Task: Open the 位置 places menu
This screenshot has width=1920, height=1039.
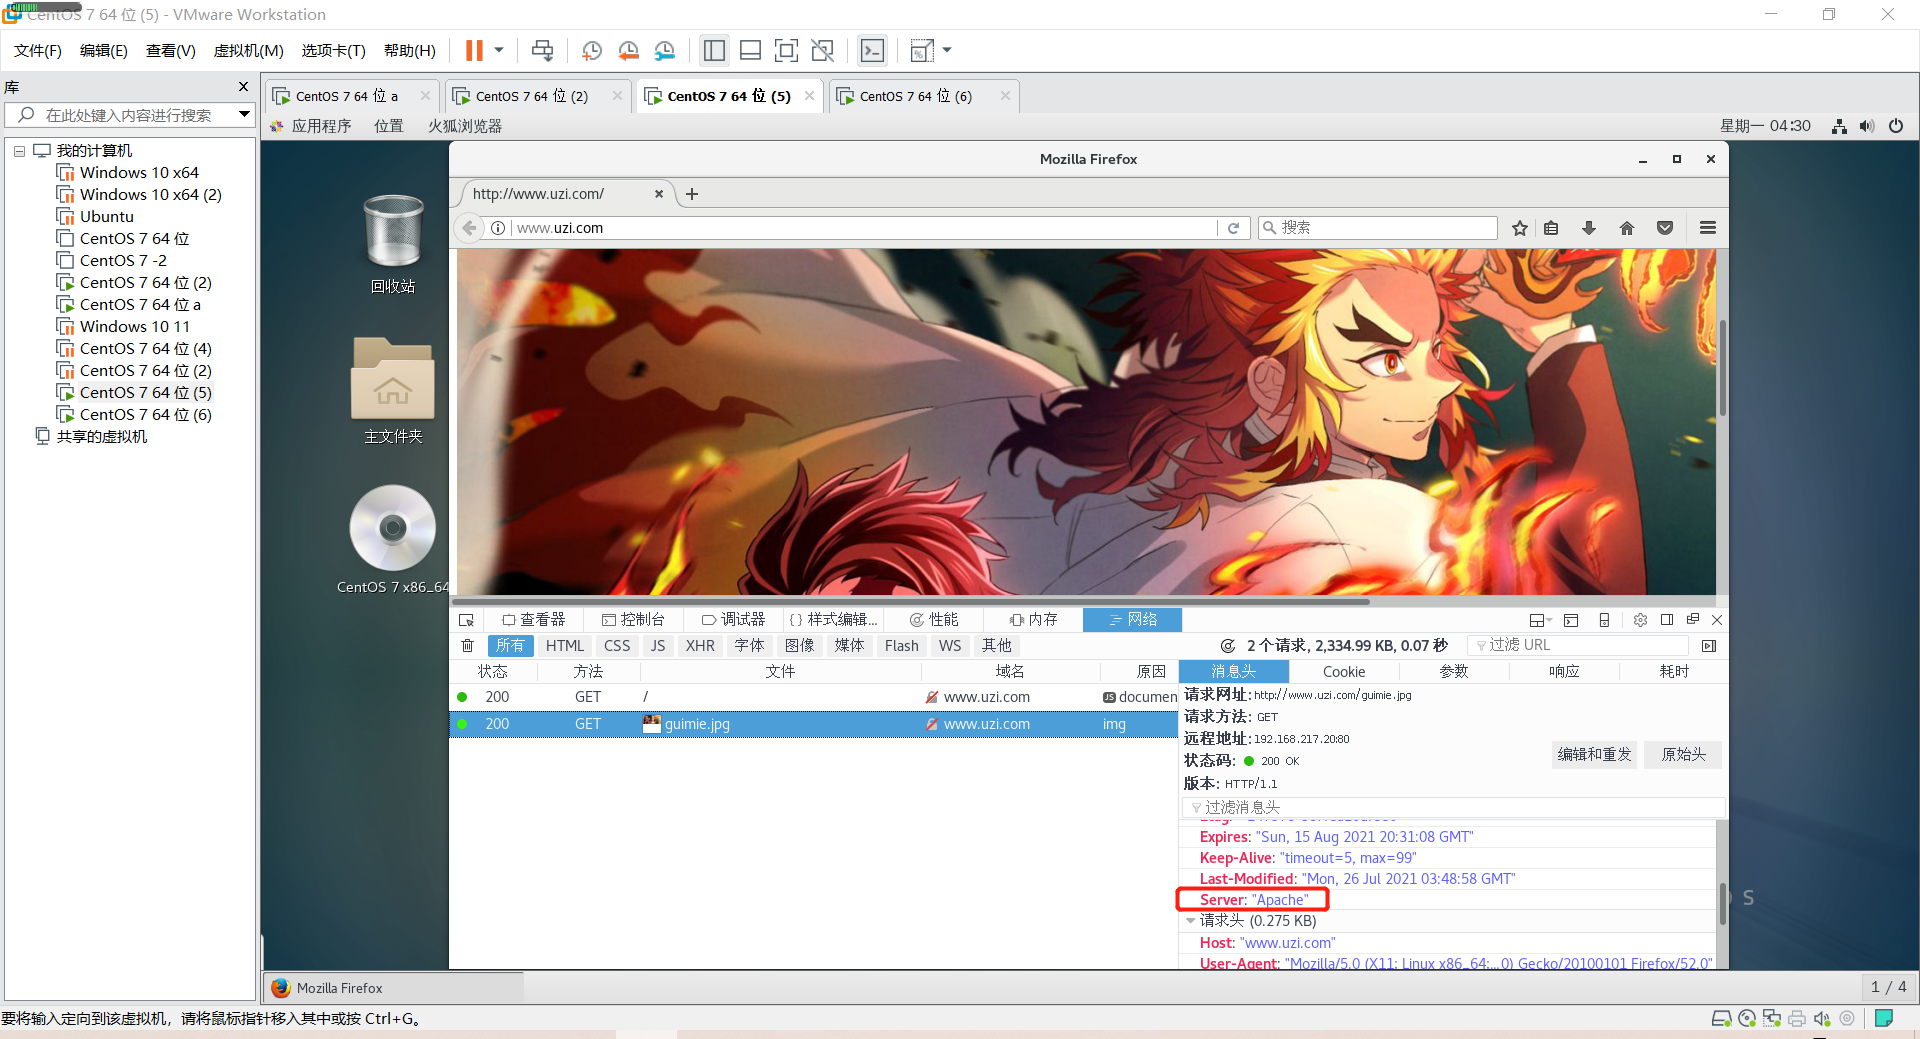Action: point(389,126)
